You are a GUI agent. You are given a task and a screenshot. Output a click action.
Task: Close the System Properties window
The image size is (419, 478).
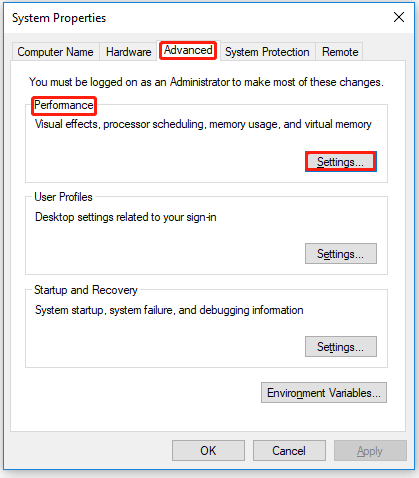coord(399,17)
